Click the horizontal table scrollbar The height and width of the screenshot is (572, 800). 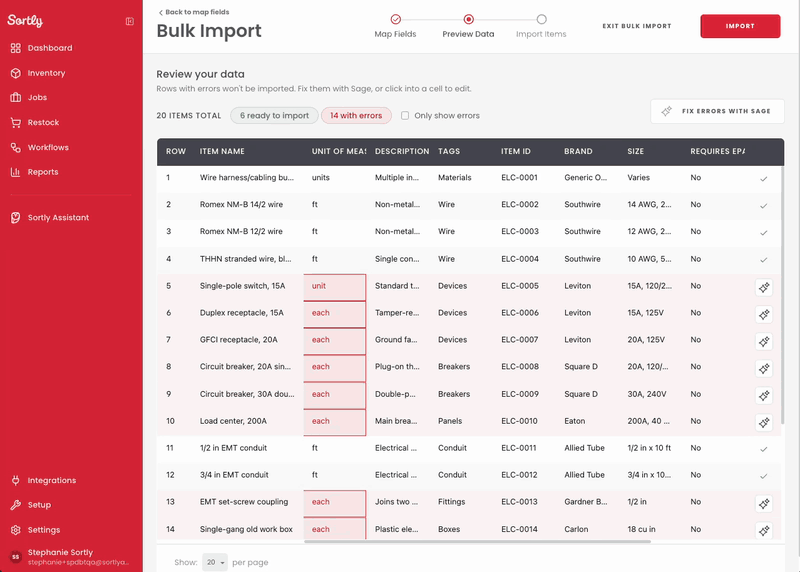pos(477,541)
